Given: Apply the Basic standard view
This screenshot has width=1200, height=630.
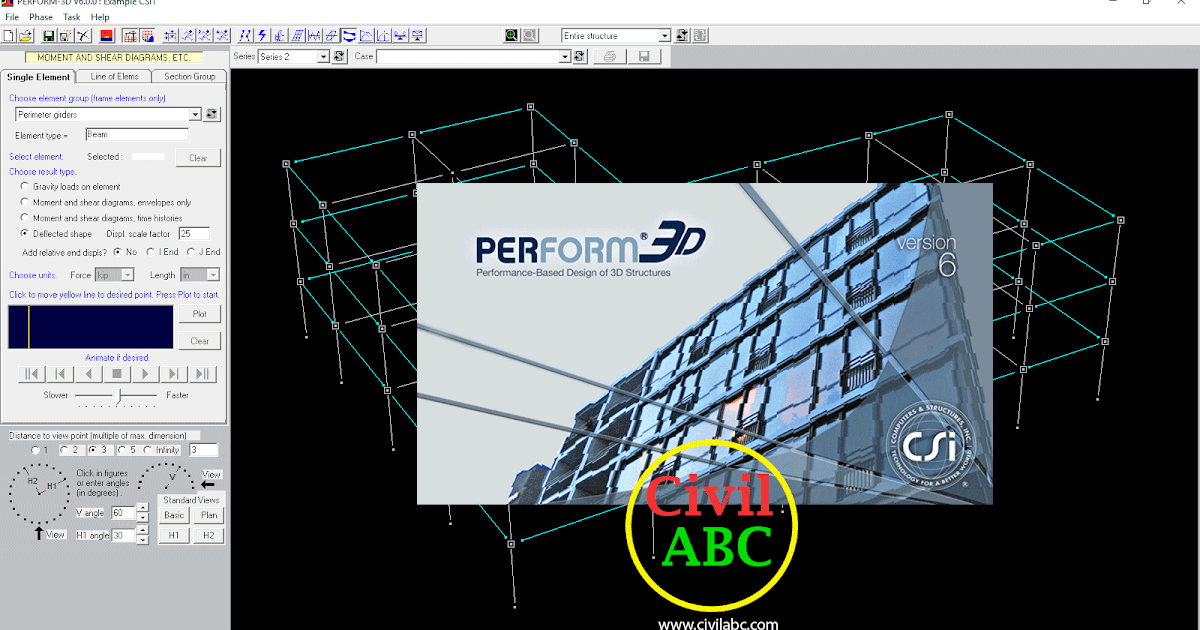Looking at the screenshot, I should [174, 515].
